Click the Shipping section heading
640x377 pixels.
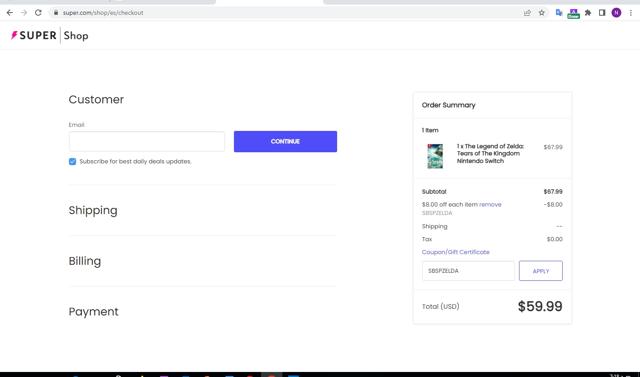point(93,211)
